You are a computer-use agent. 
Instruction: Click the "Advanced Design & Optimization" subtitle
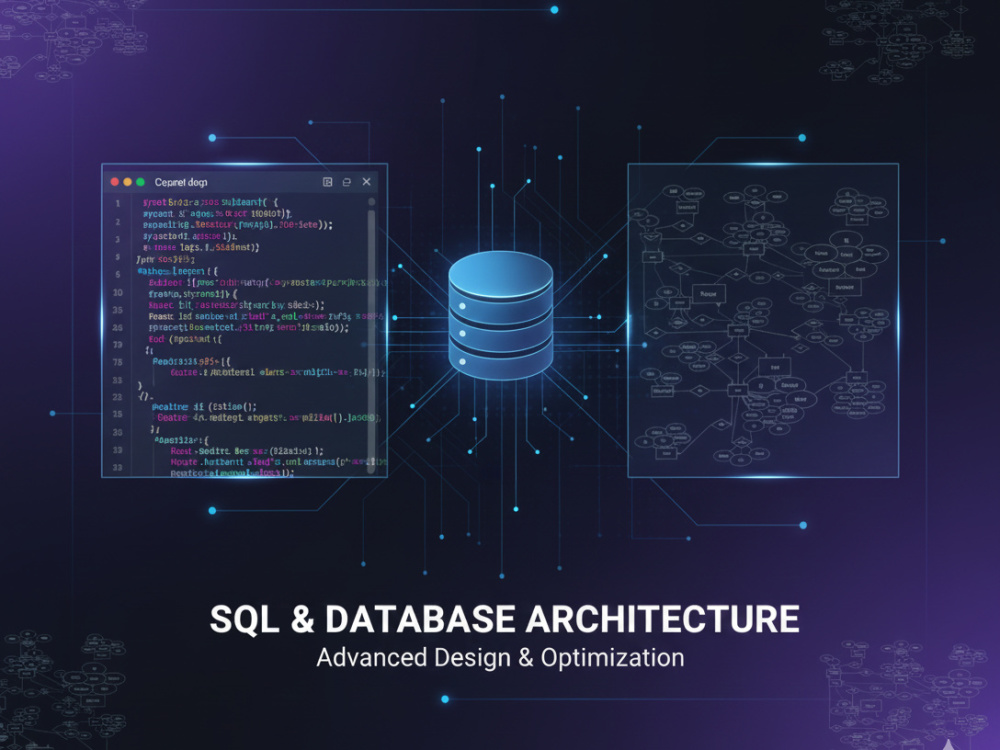[x=501, y=658]
